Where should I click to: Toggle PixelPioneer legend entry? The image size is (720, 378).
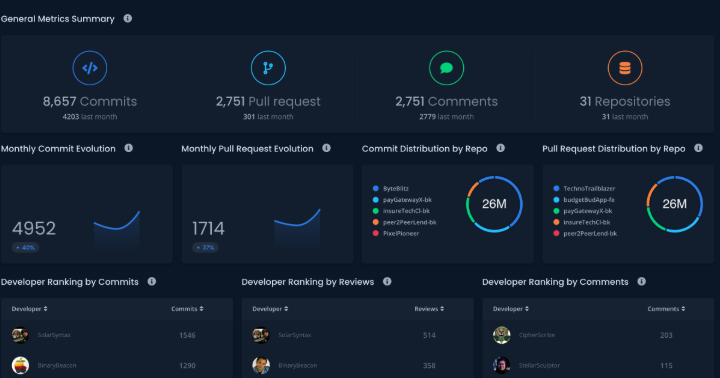(x=396, y=233)
